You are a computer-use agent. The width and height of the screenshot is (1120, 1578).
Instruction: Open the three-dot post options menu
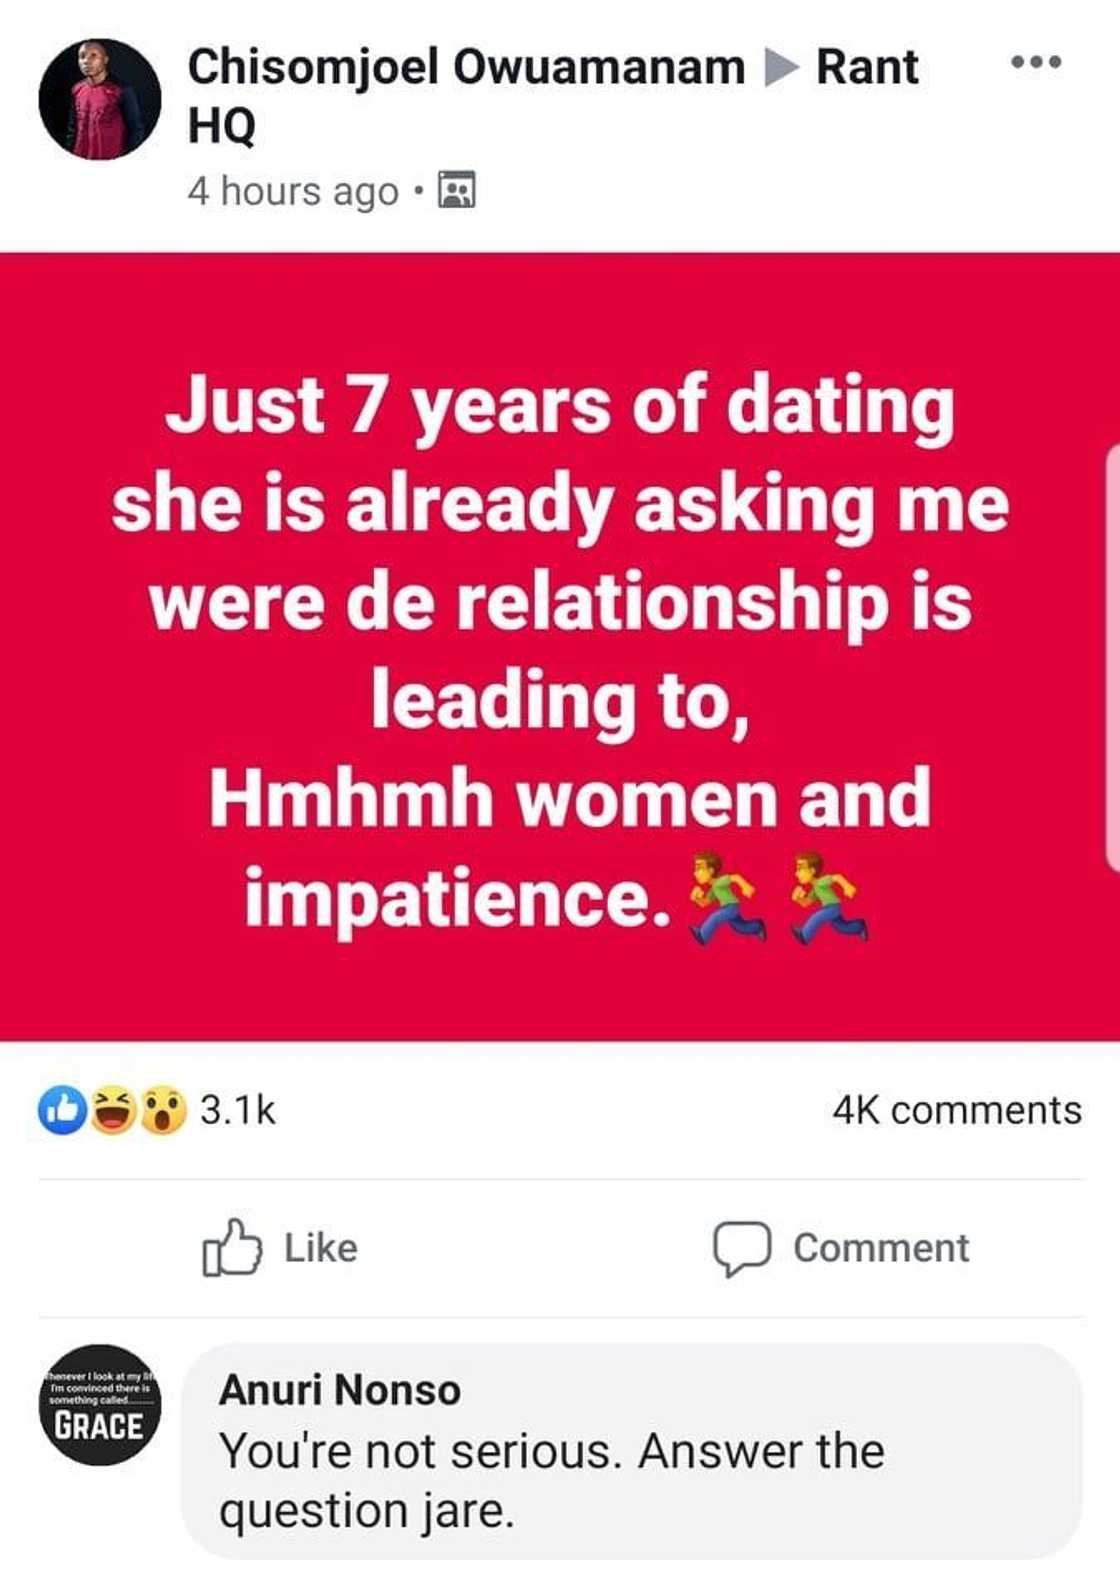(x=1037, y=60)
